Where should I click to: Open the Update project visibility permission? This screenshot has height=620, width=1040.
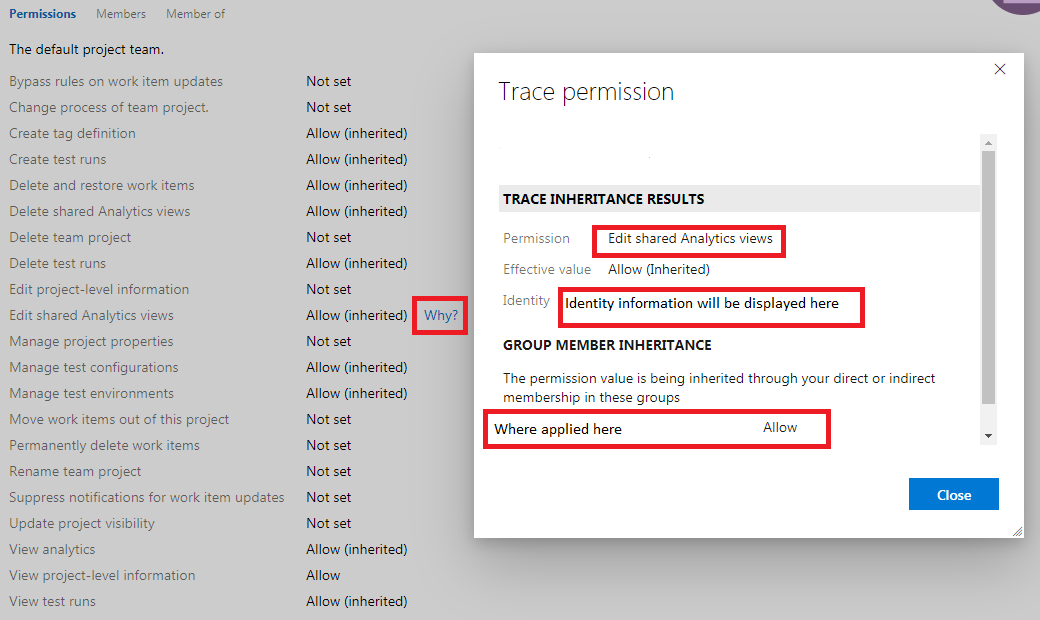pos(81,522)
